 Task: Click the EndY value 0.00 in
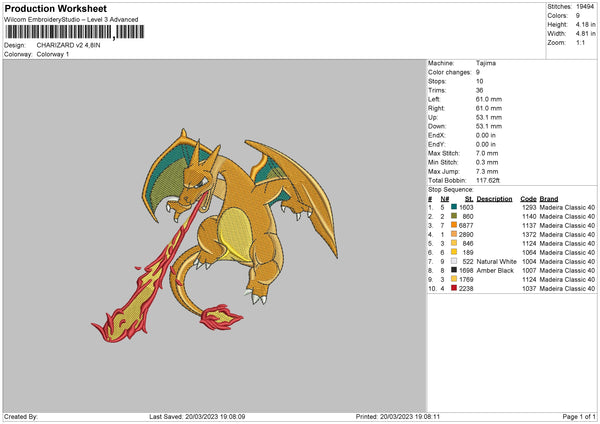pyautogui.click(x=486, y=145)
